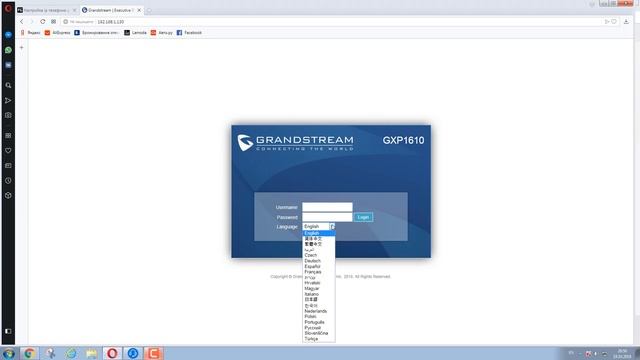640x360 pixels.
Task: Open the Яндекс bookmark
Action: [x=31, y=33]
